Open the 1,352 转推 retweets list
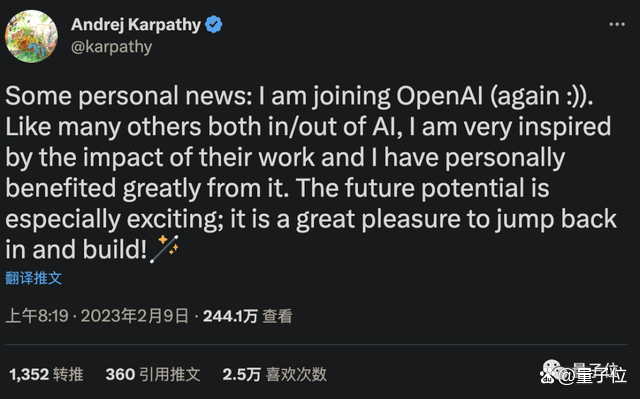The height and width of the screenshot is (399, 640). click(x=46, y=374)
